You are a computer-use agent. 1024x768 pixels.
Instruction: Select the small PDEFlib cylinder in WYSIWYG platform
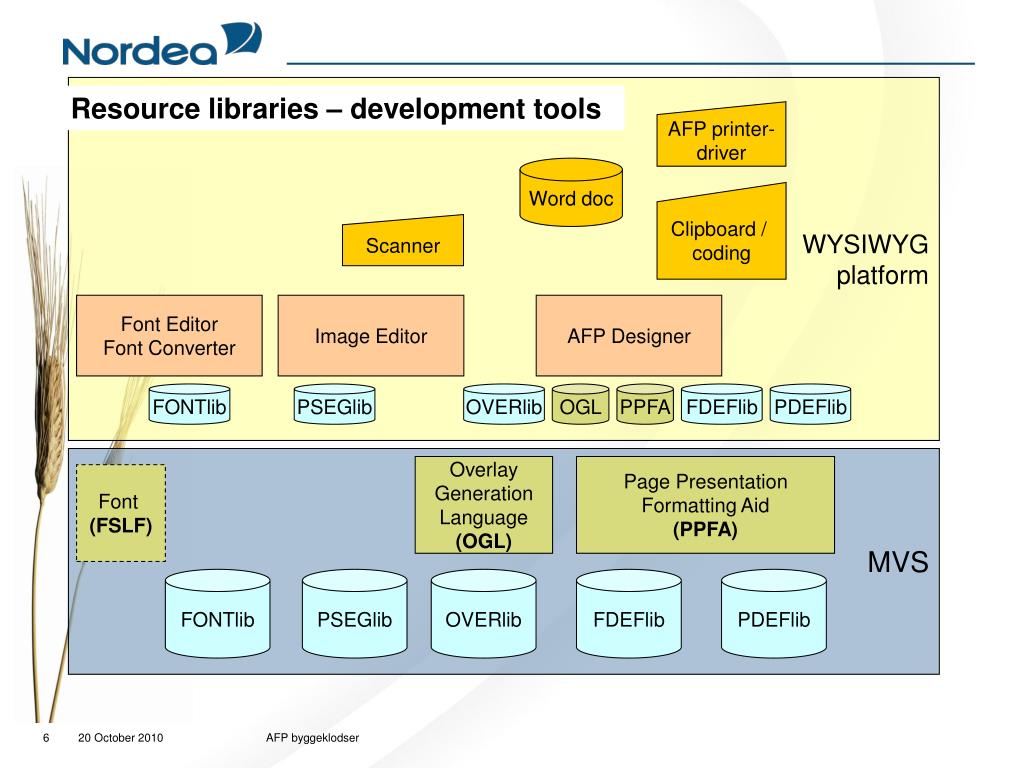[810, 404]
